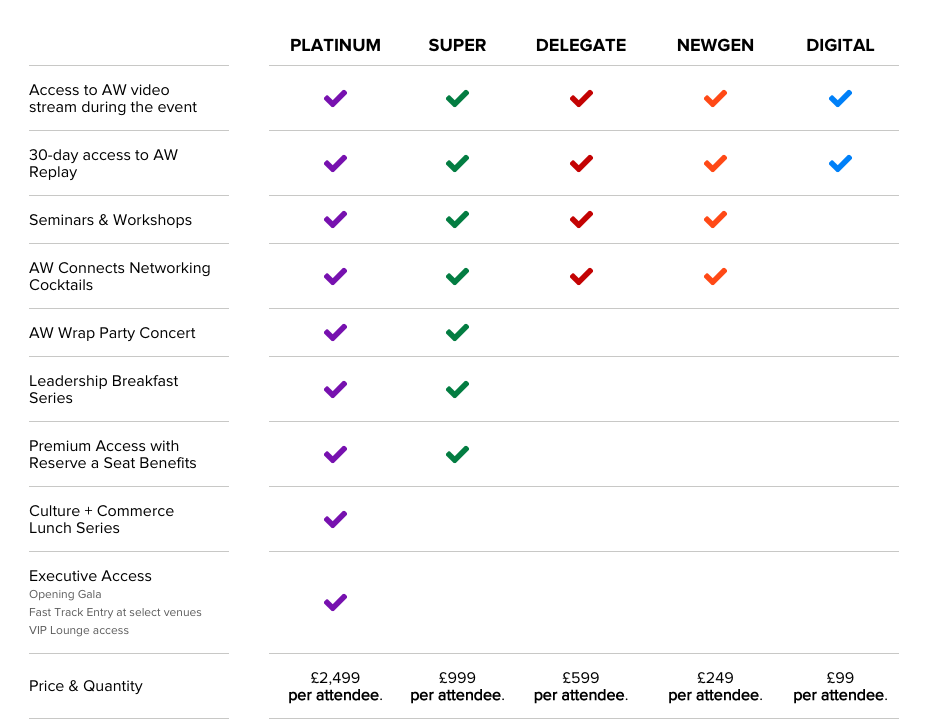Select the PLATINUM column header
Screen dimensions: 927x727
[x=335, y=45]
